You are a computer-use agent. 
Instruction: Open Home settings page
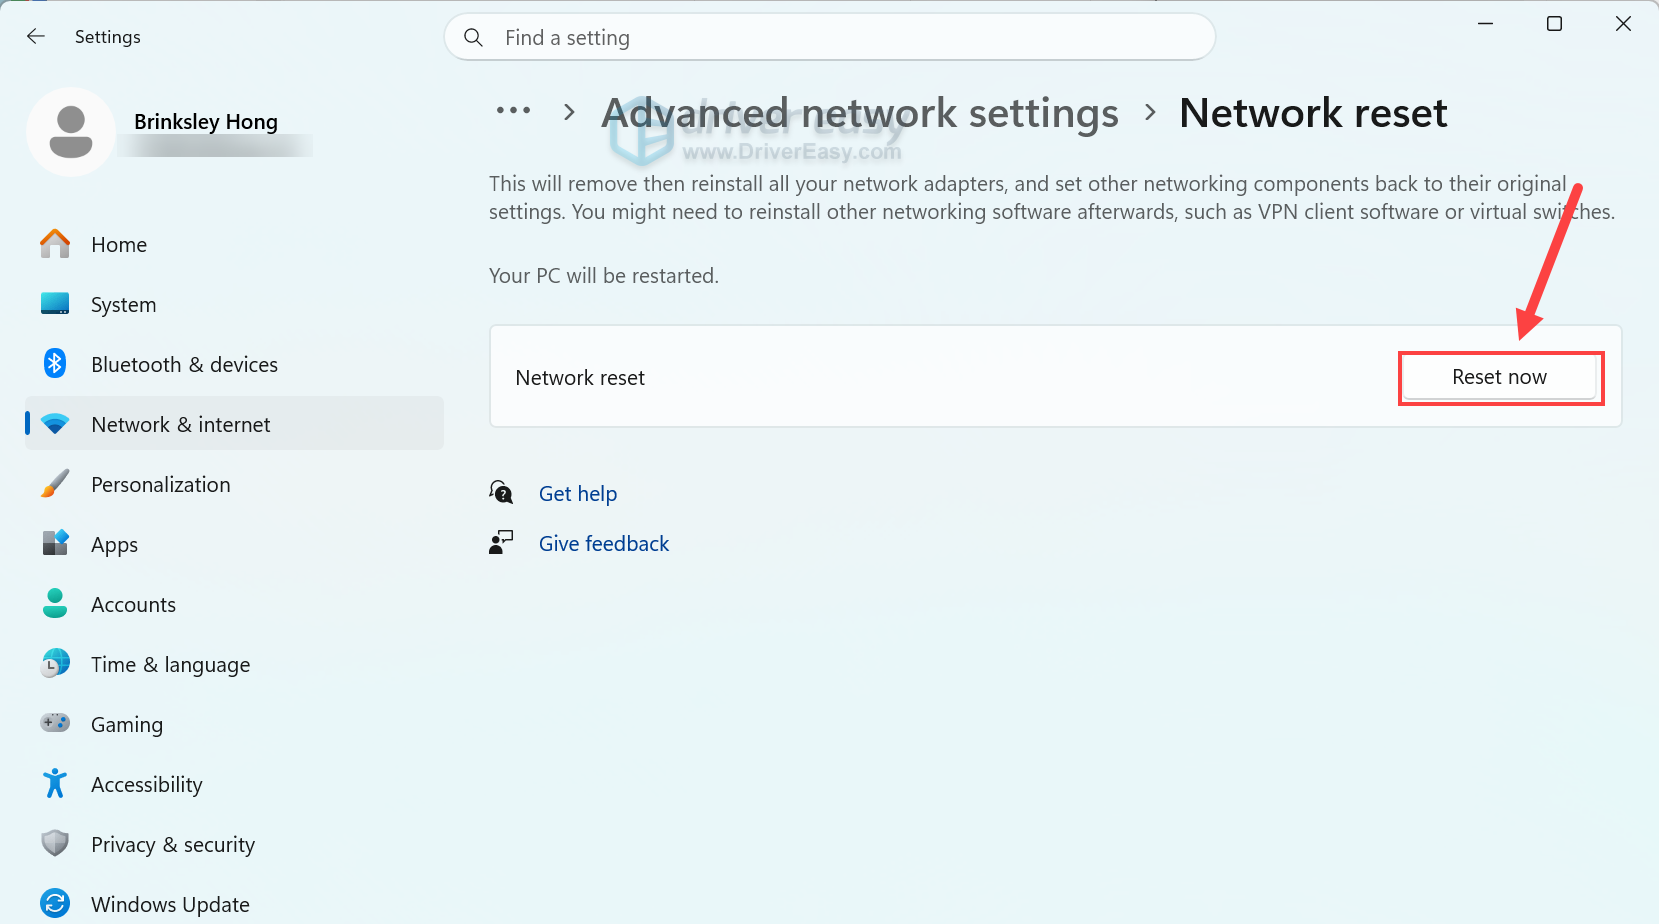[234, 244]
